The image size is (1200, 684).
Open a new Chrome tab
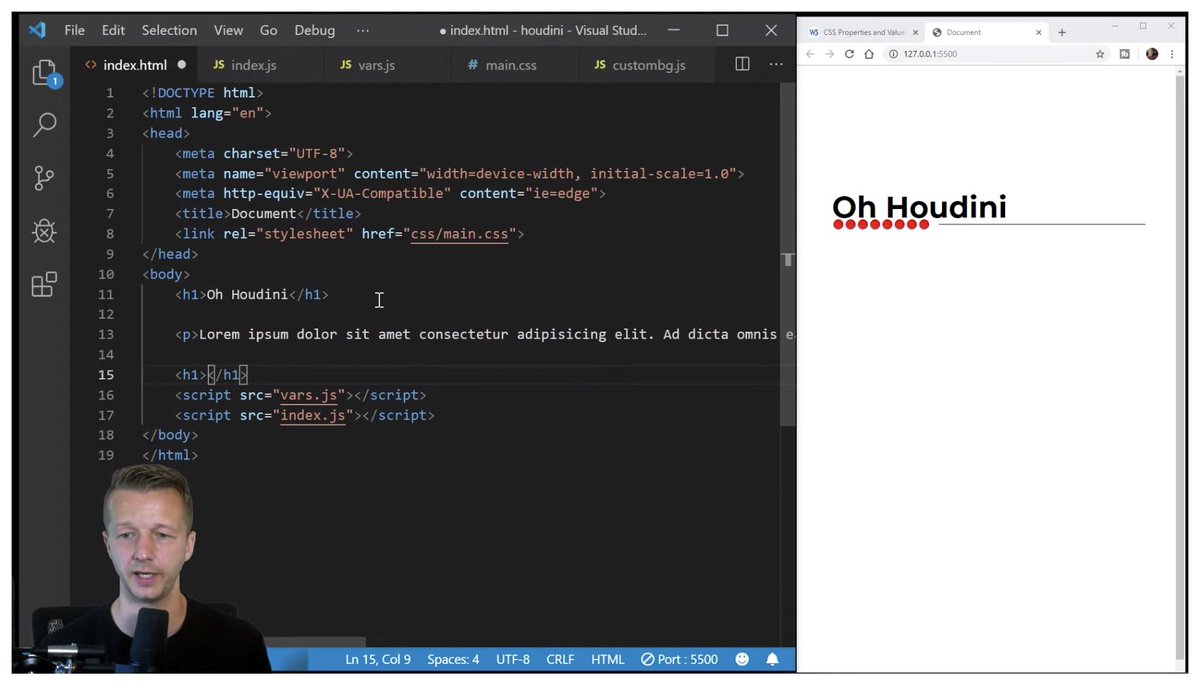pyautogui.click(x=1062, y=32)
